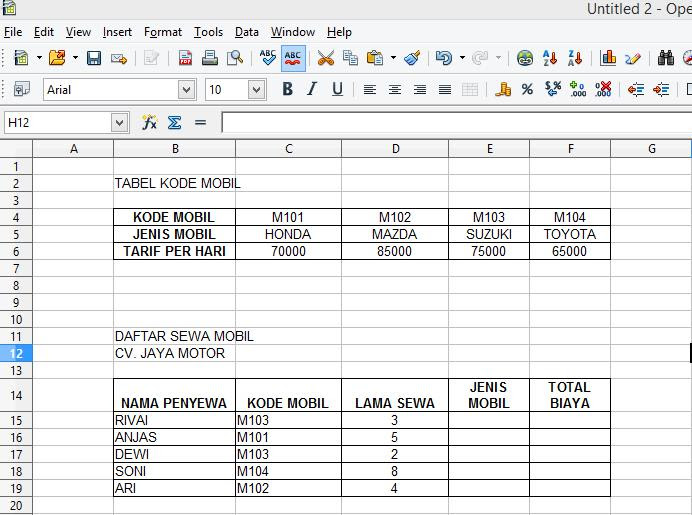Insert a Chart using the bar chart icon

[x=608, y=58]
